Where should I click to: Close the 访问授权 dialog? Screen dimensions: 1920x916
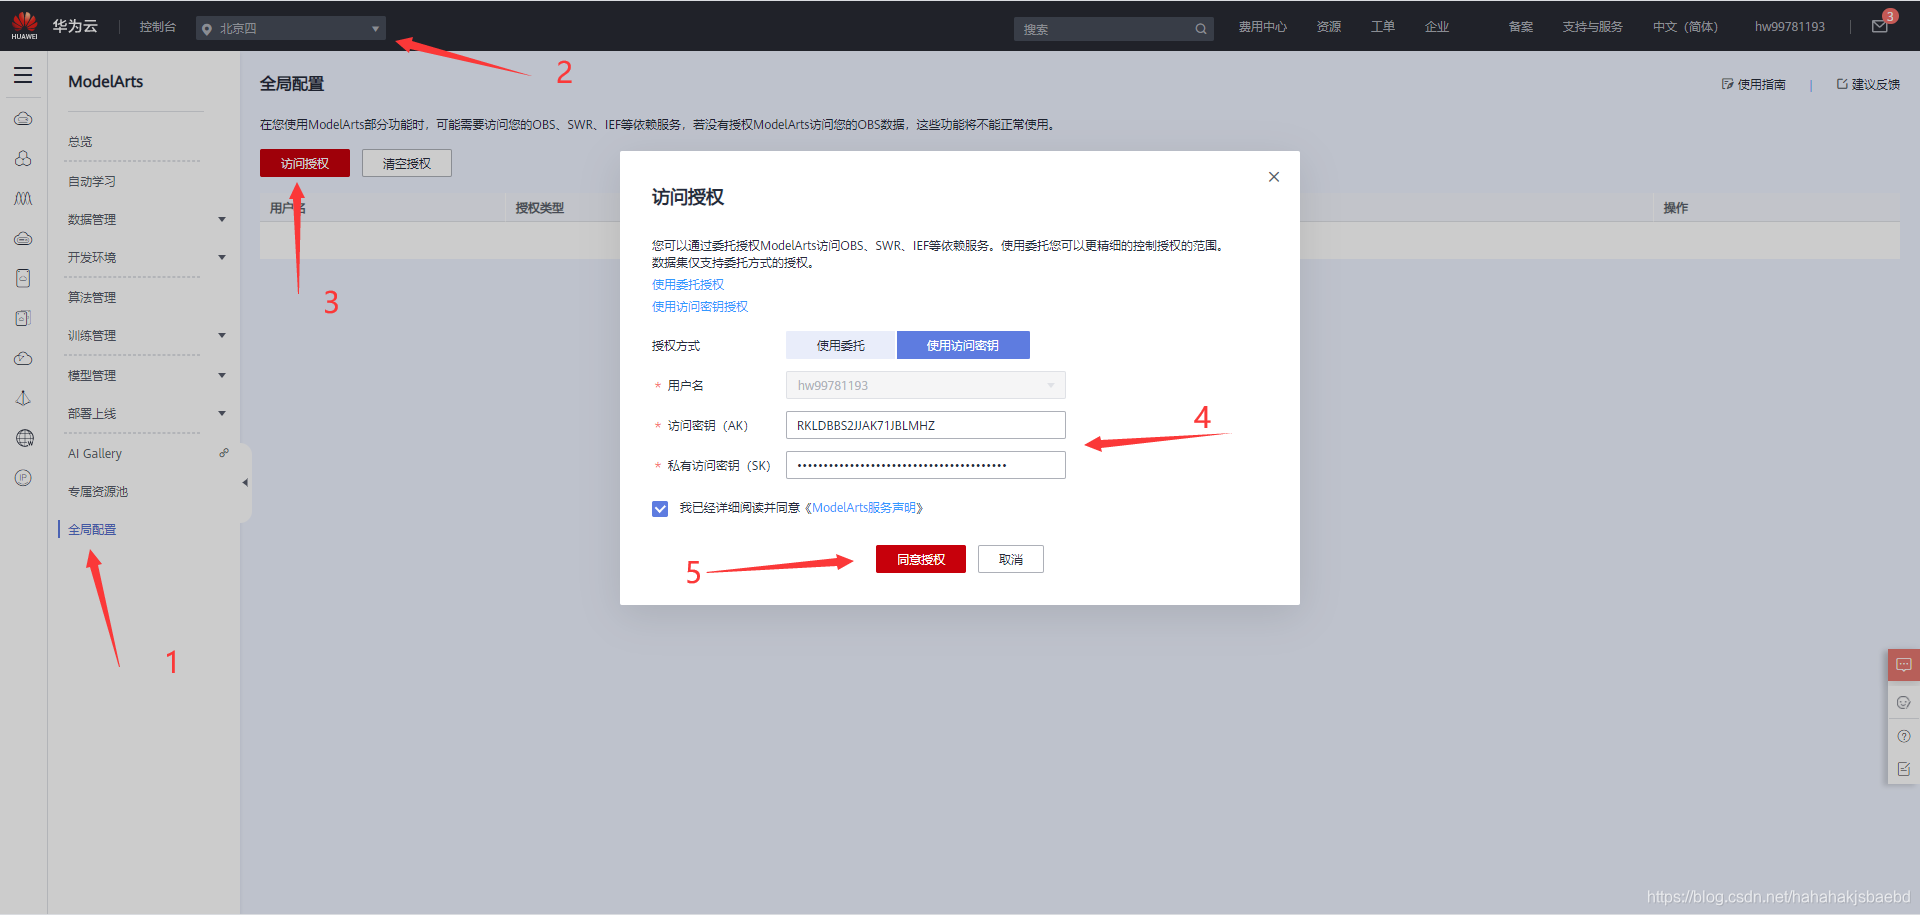(1274, 177)
